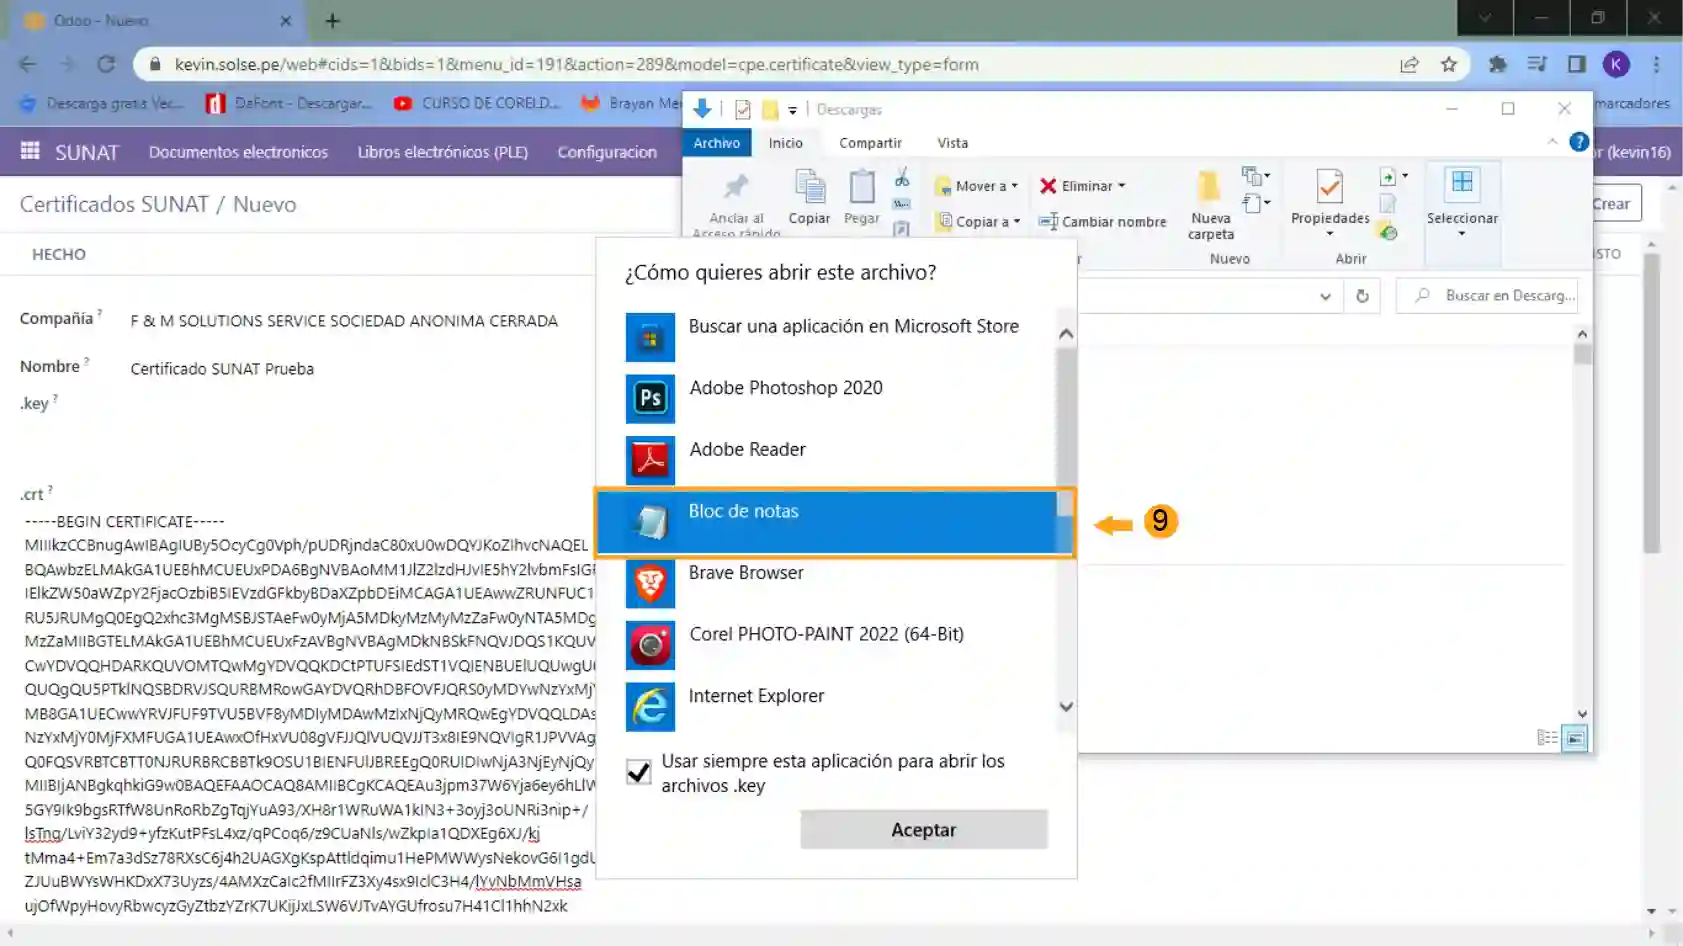
Task: Open the Configuracion menu in Odoo
Action: 607,152
